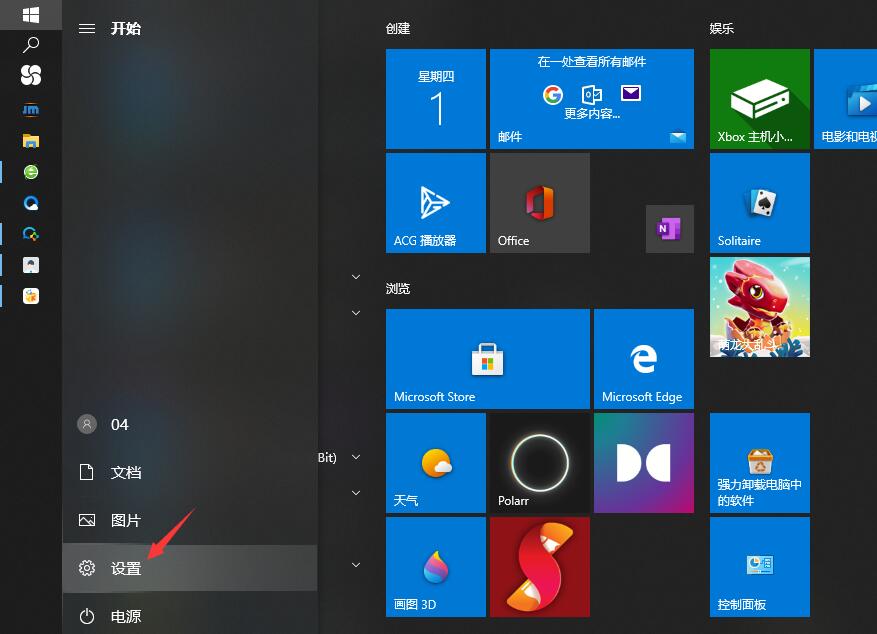Open the 天气 (Weather) tile
Screen dimensions: 877x634
tap(436, 463)
